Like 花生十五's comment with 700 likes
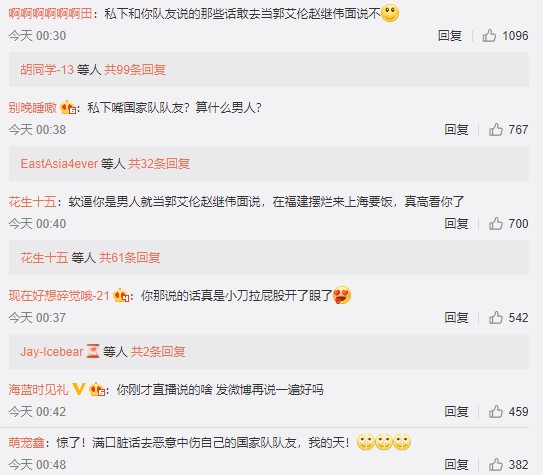 click(x=496, y=224)
